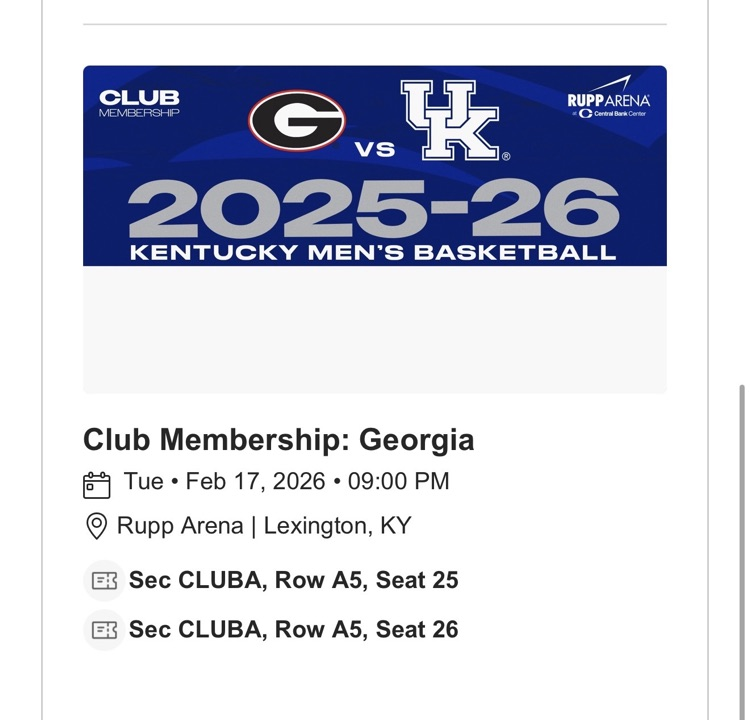Click the ticket icon for Seat 25
Viewport: 750px width, 720px height.
104,580
